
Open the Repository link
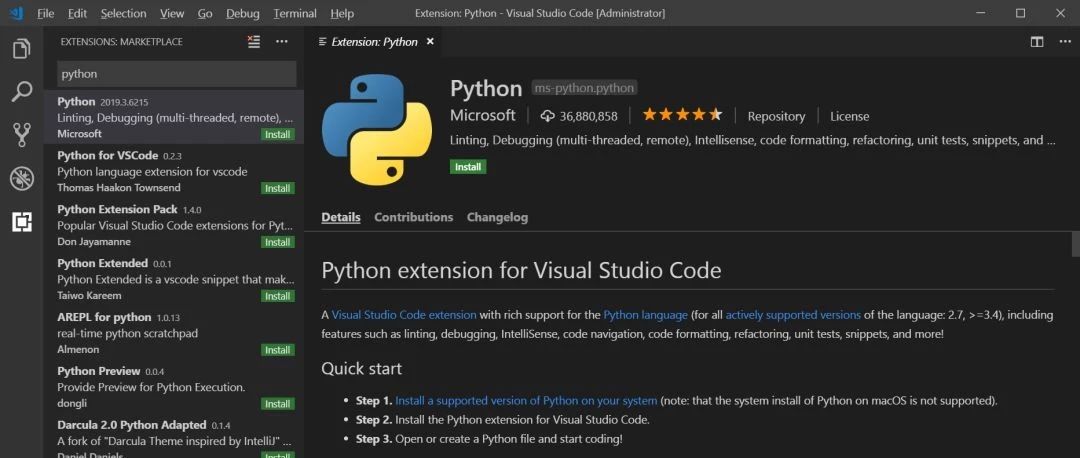click(x=776, y=116)
